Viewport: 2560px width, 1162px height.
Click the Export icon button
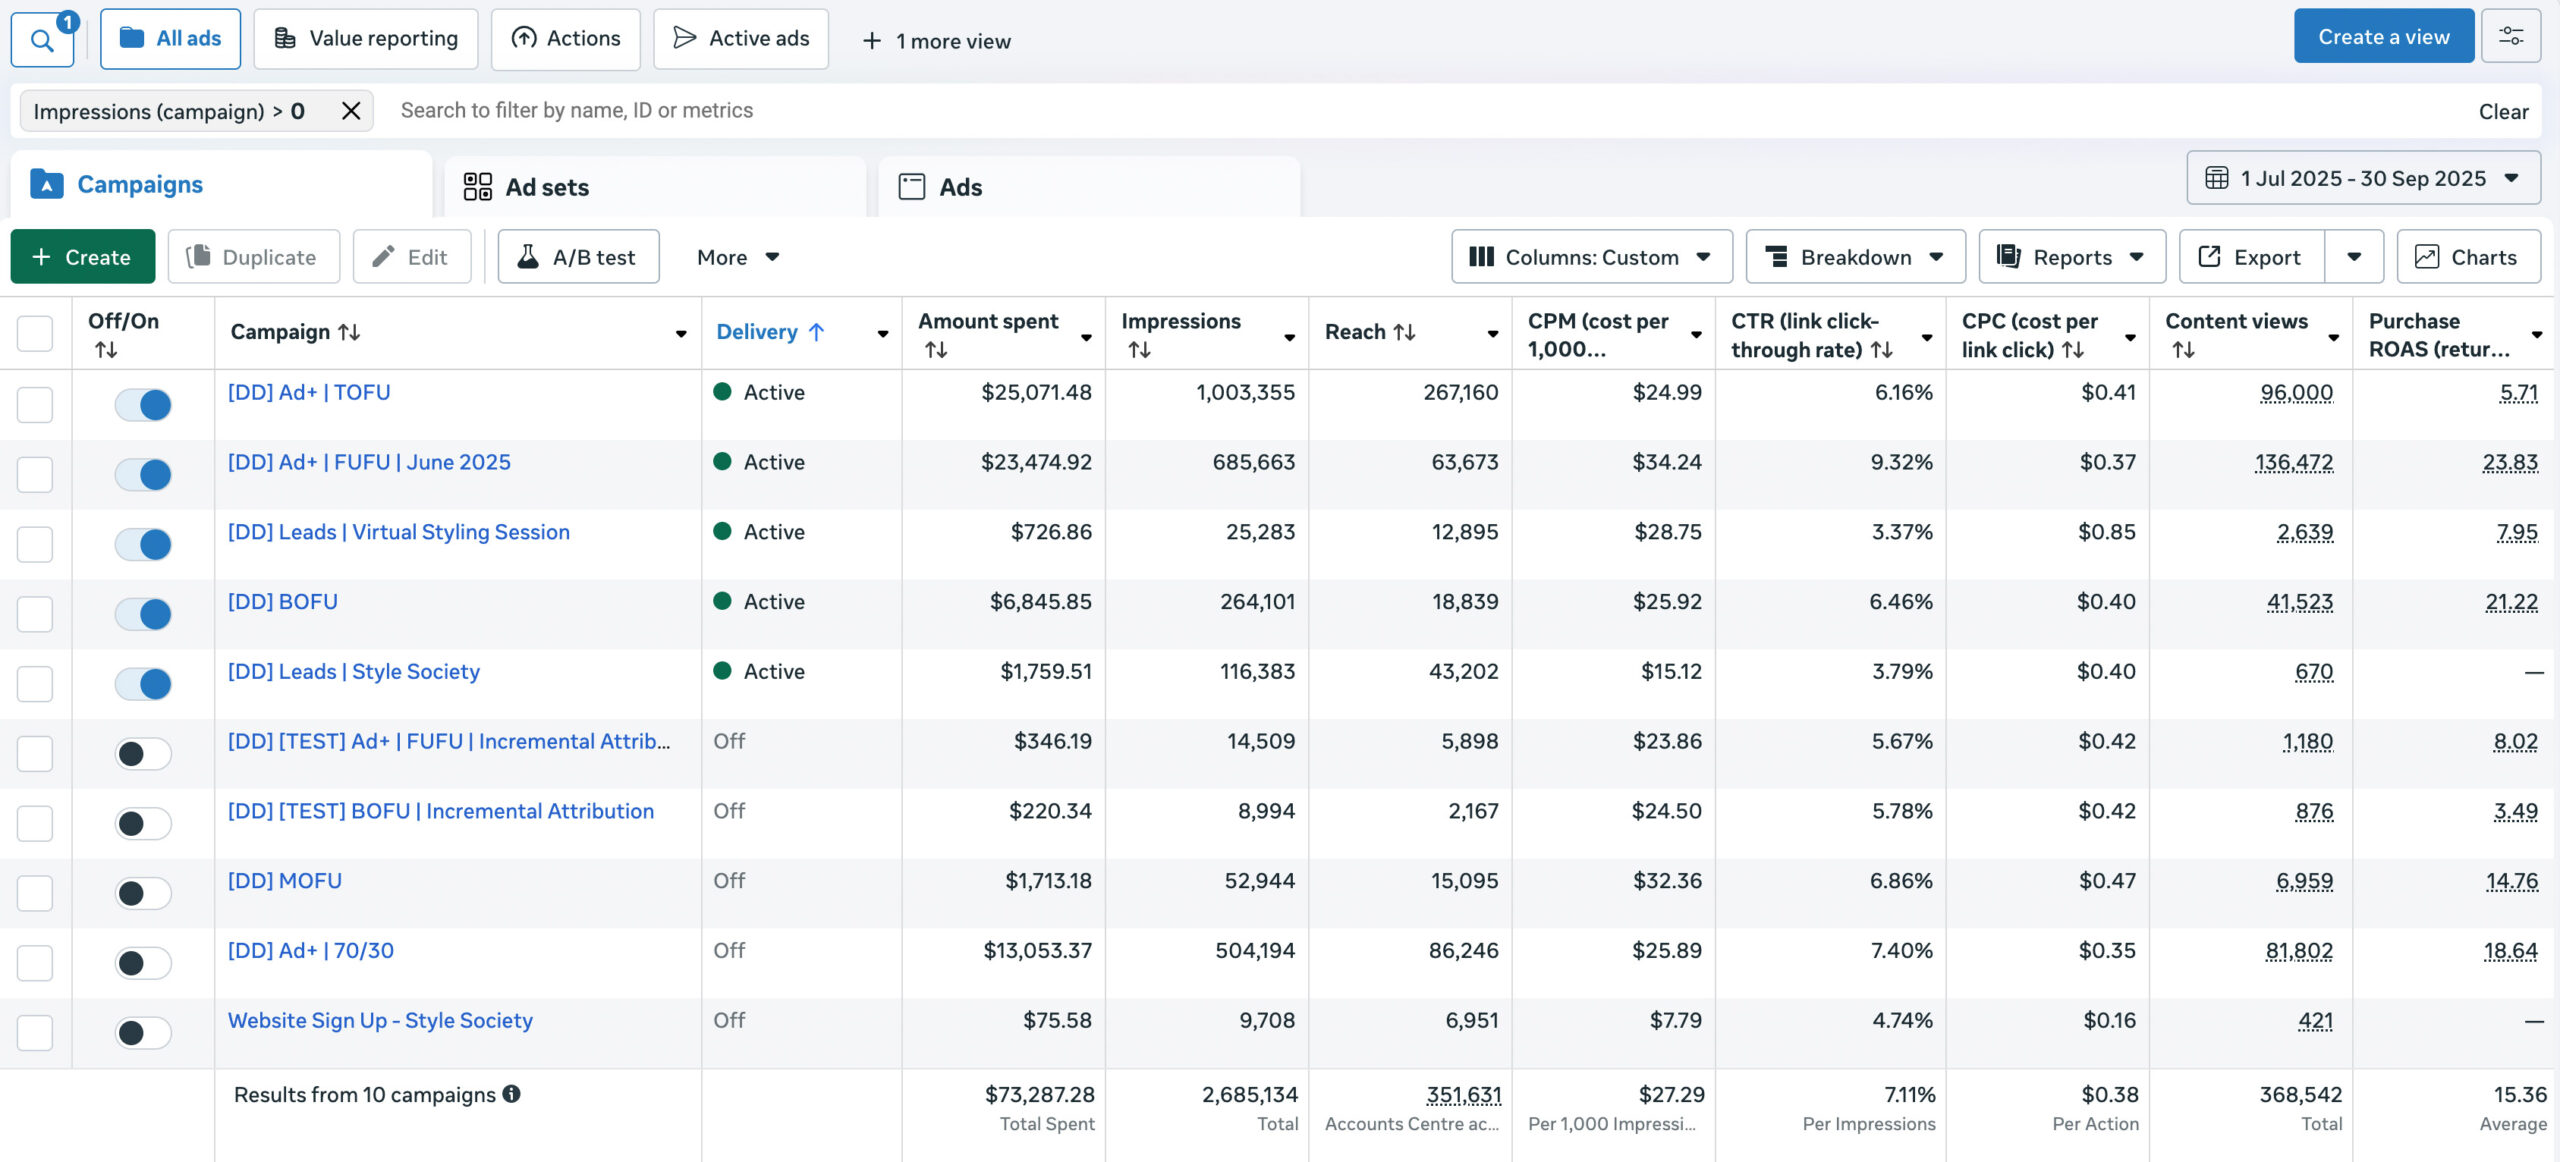pyautogui.click(x=2252, y=257)
